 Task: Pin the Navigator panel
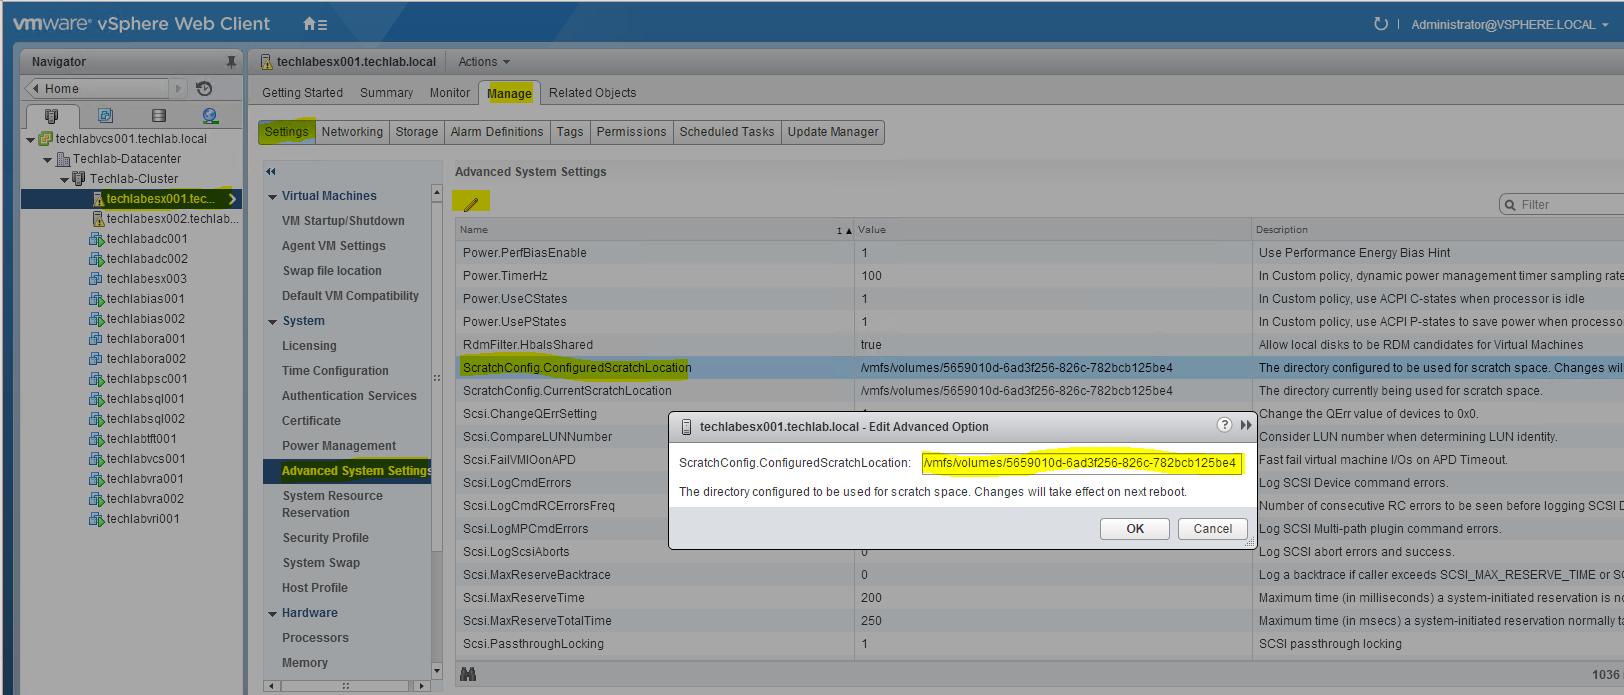(231, 62)
